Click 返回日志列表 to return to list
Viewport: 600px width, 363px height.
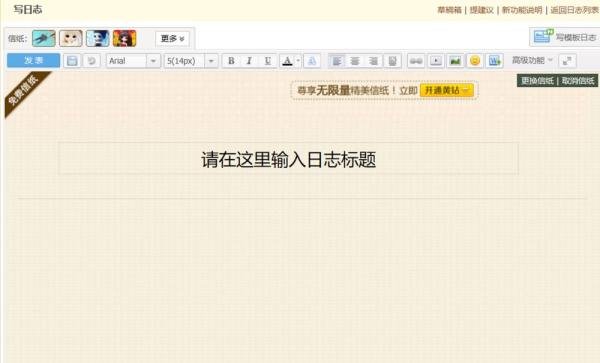click(x=574, y=10)
